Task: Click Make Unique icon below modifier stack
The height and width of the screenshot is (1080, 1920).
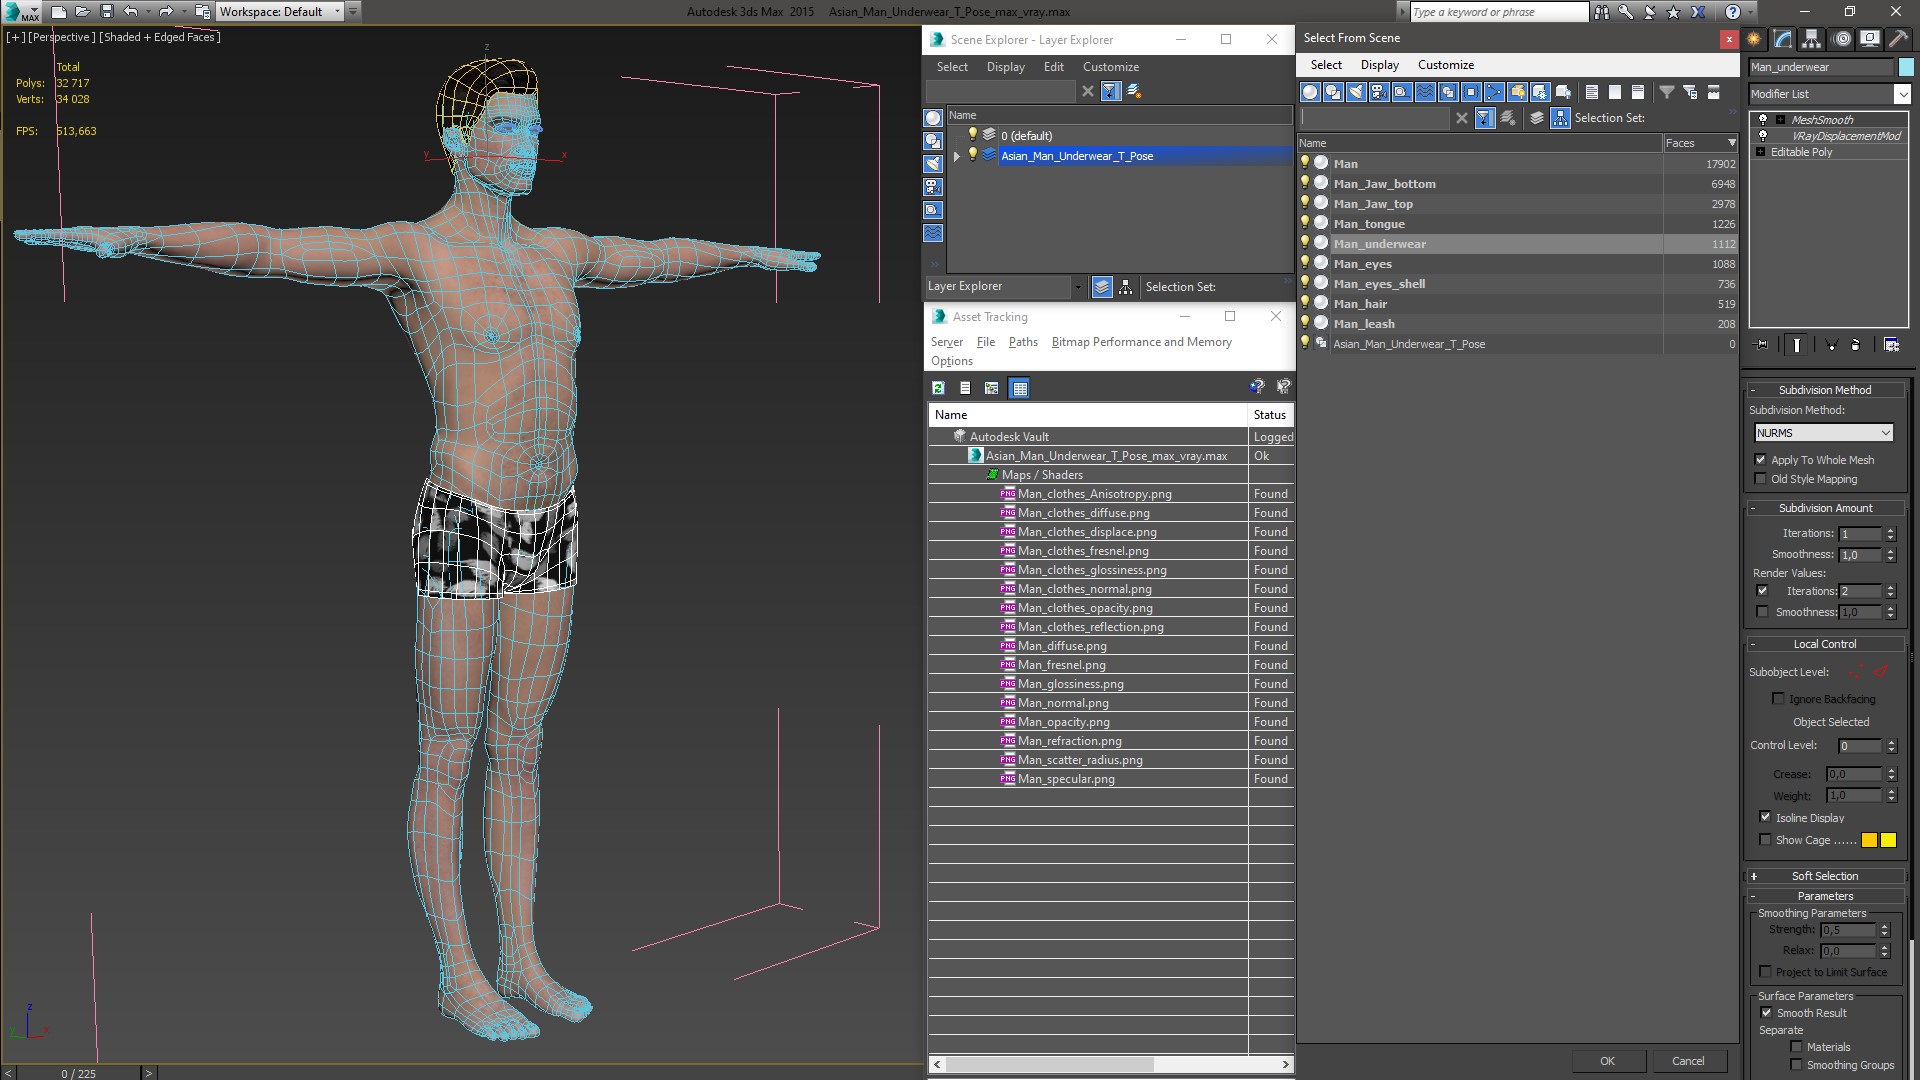Action: [1831, 345]
